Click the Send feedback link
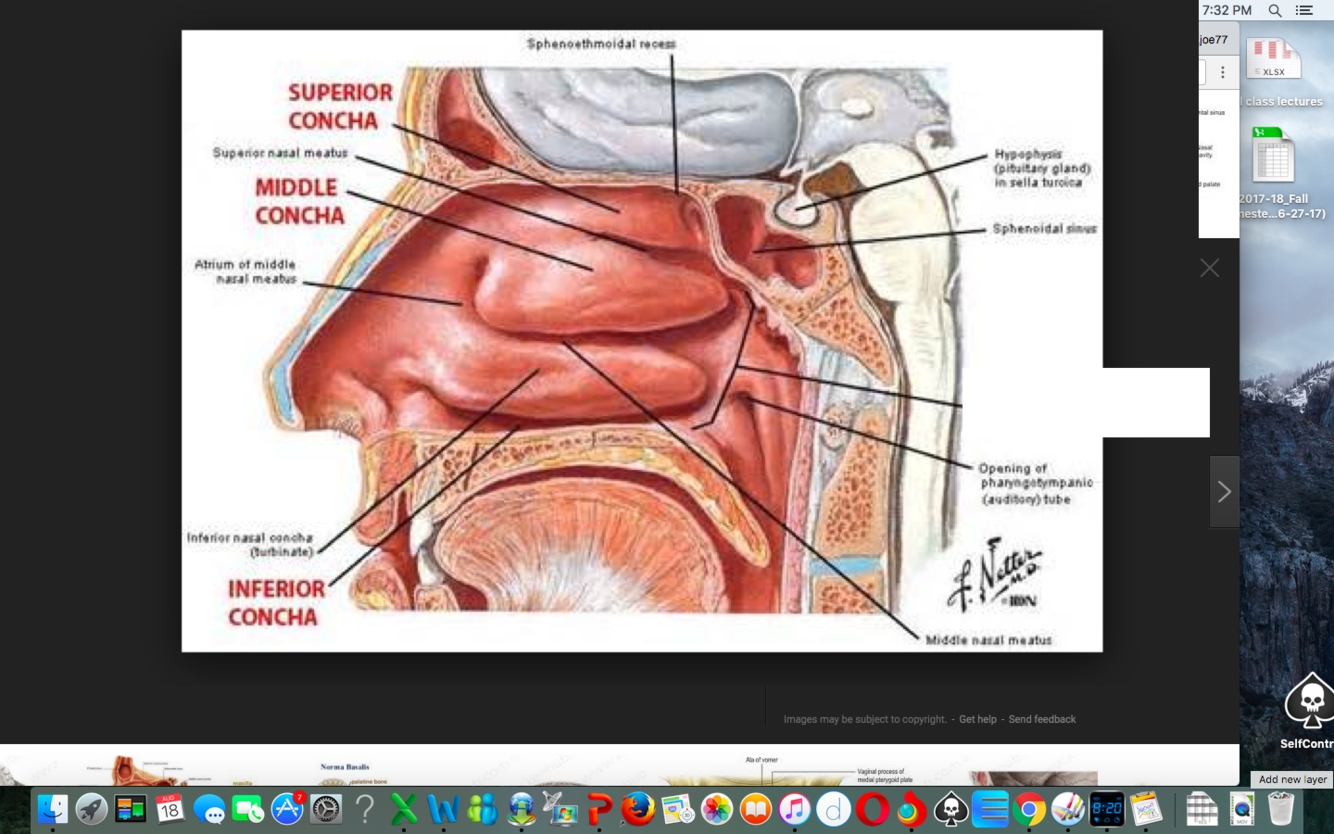This screenshot has height=834, width=1334. click(1042, 719)
